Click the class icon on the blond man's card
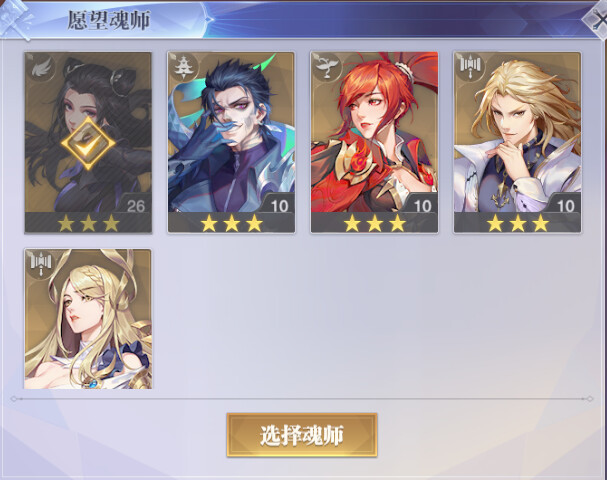 [469, 68]
